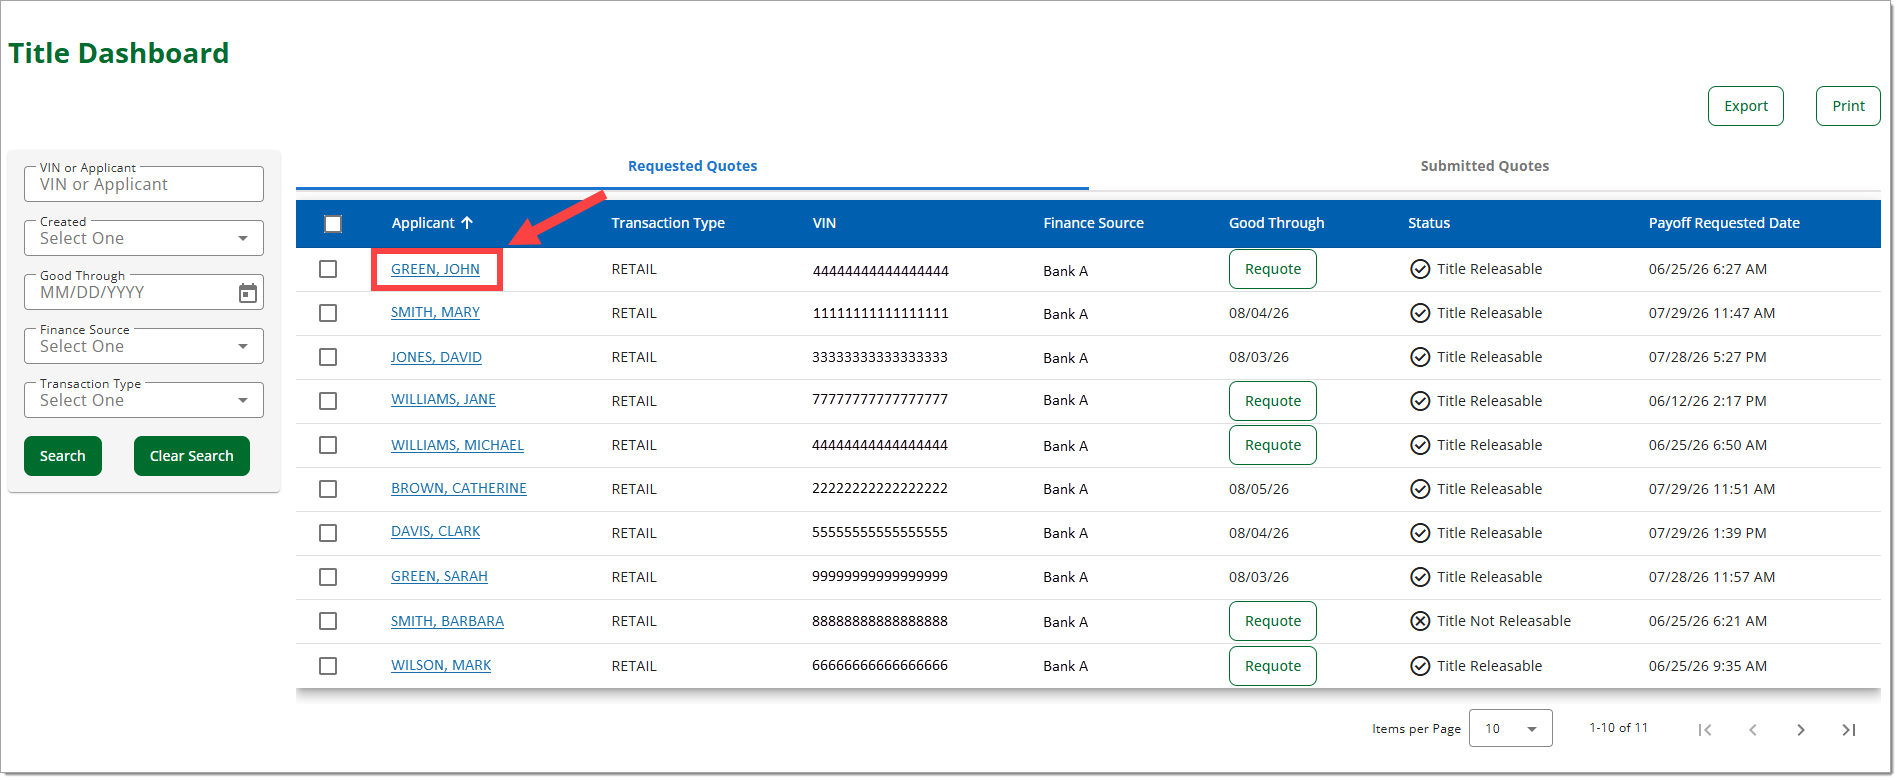Image resolution: width=1898 pixels, height=780 pixels.
Task: Click status check icon in DAVIS, CLARK row
Action: [1420, 533]
